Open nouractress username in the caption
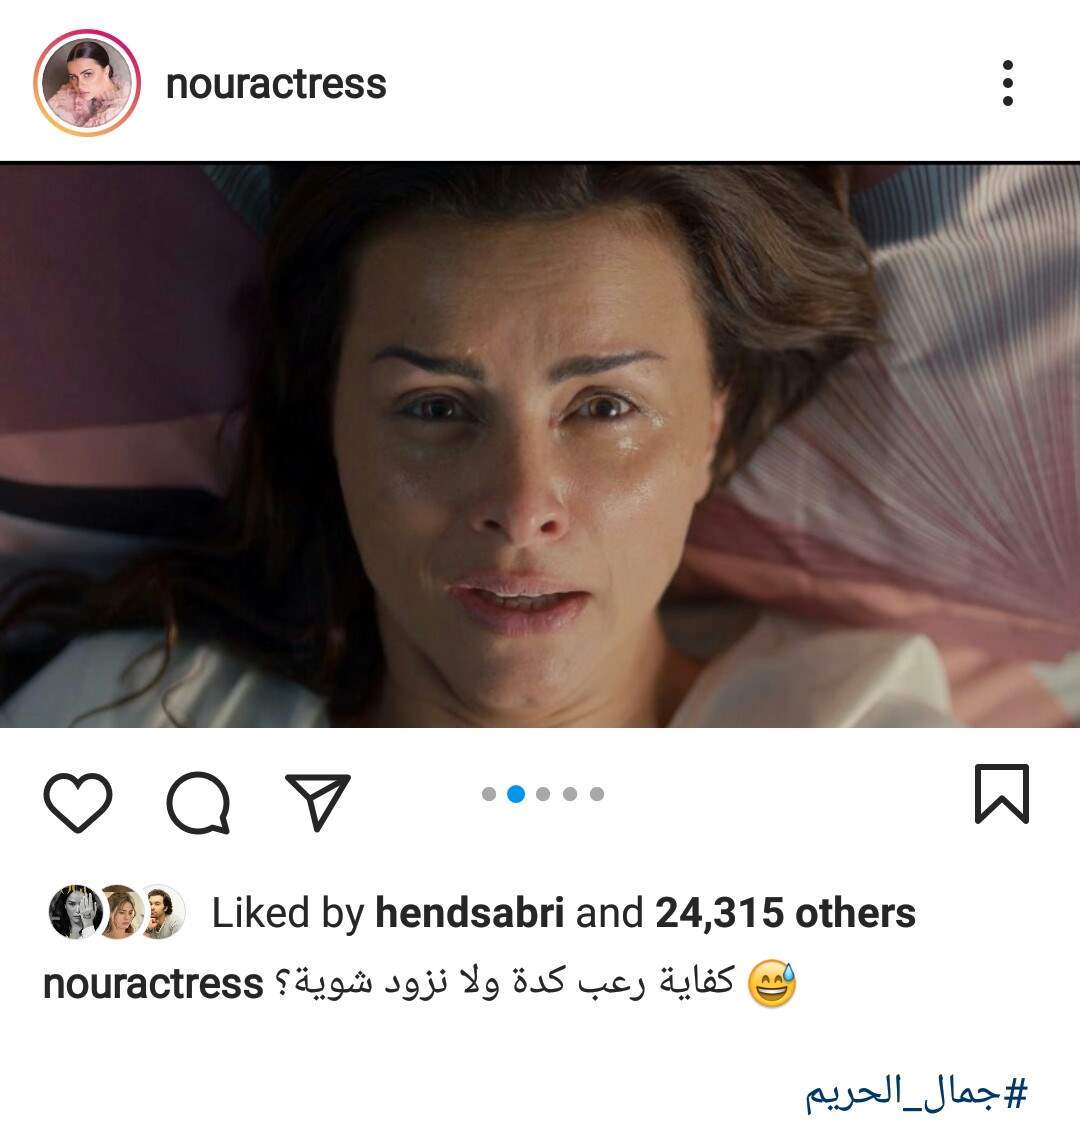Viewport: 1080px width, 1140px height. tap(153, 984)
